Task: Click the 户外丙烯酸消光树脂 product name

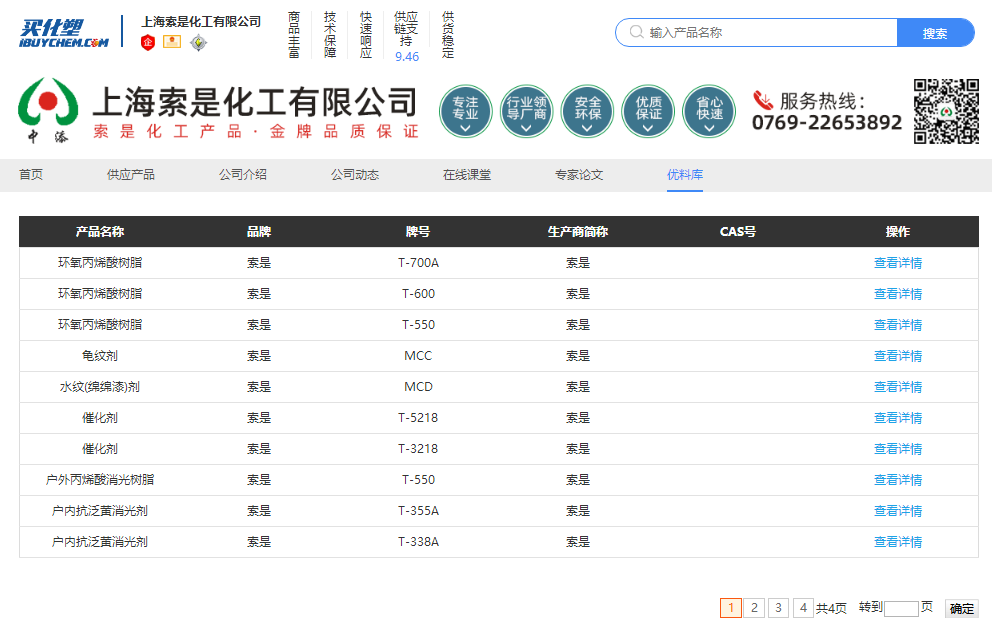Action: pos(100,480)
